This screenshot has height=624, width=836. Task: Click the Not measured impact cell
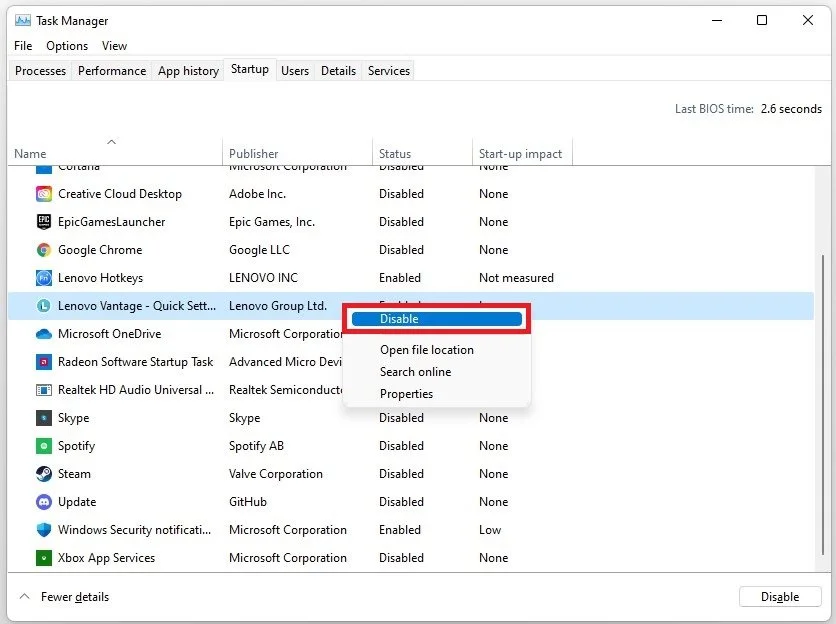tap(516, 278)
